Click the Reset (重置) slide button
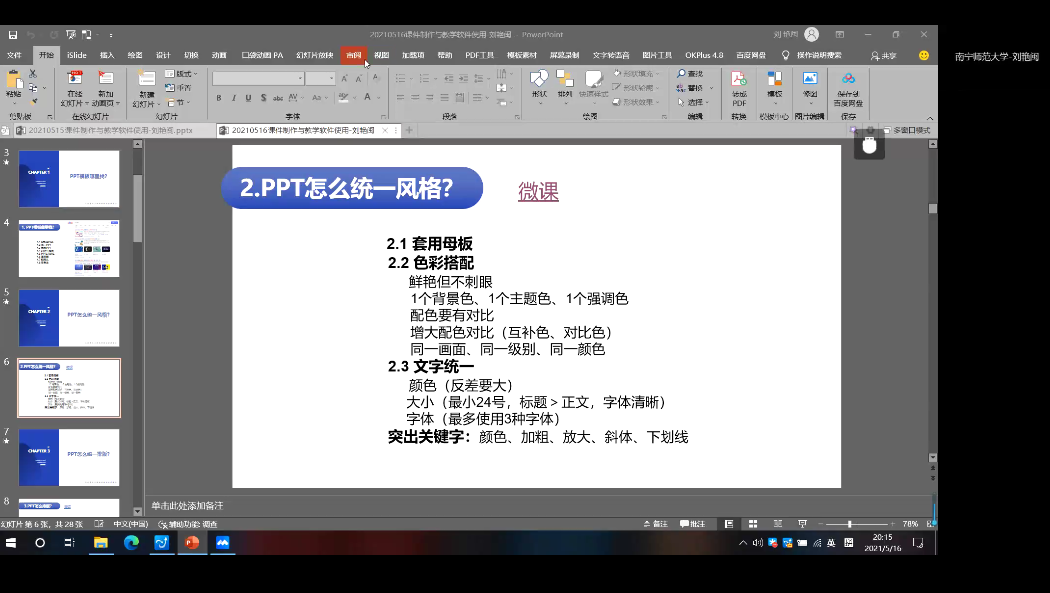Image resolution: width=1050 pixels, height=593 pixels. pyautogui.click(x=179, y=88)
